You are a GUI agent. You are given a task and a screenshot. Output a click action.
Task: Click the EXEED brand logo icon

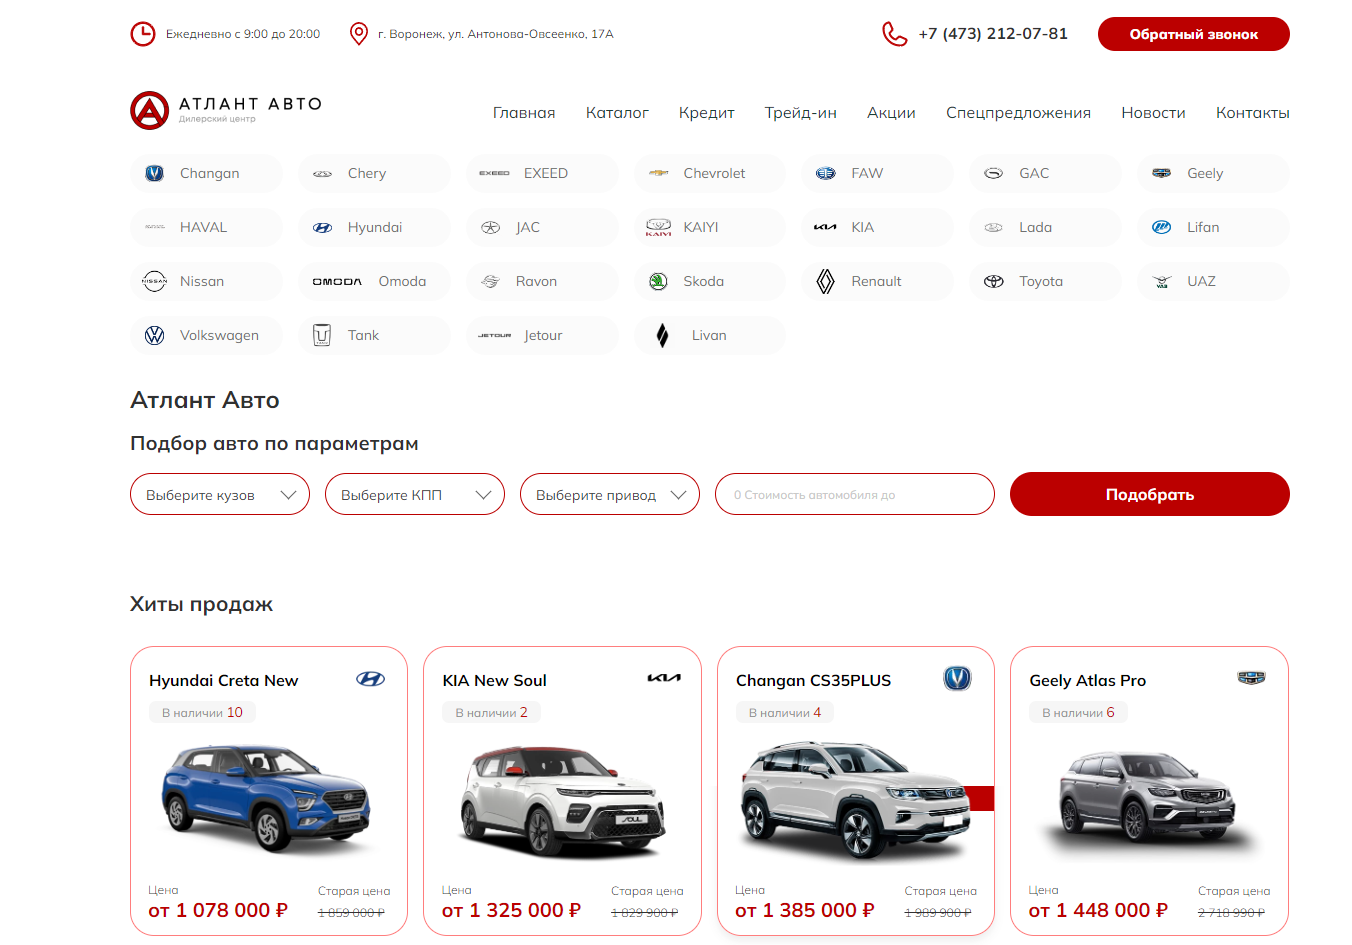[494, 173]
